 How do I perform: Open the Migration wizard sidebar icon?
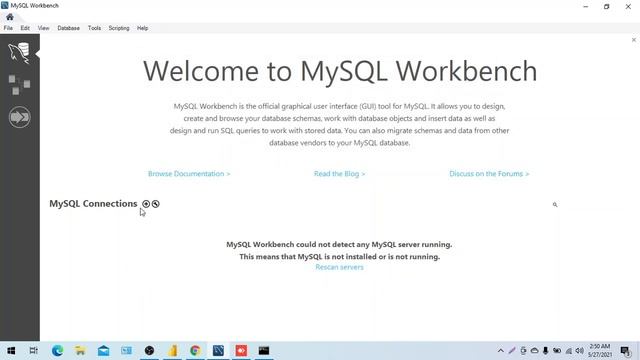20,117
